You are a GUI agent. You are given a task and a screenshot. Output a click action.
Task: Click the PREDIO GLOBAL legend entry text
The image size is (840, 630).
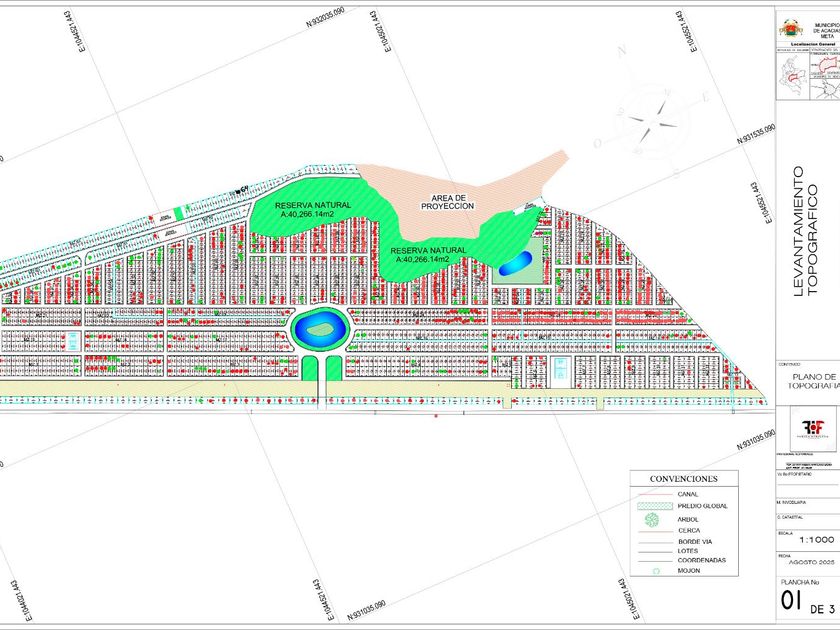point(702,506)
